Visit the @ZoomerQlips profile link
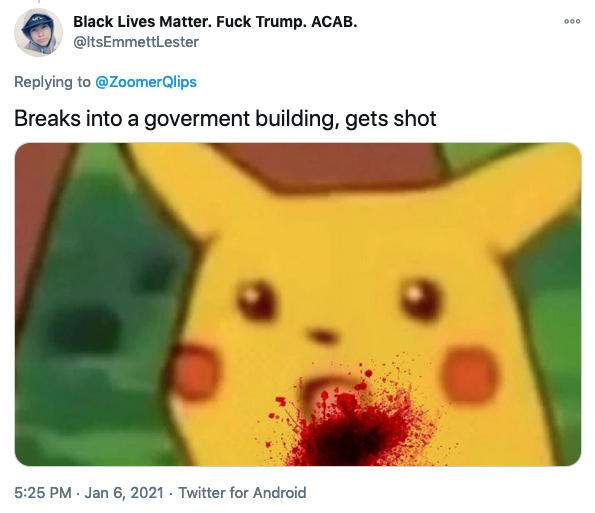Screen dimensions: 595x513 [146, 82]
